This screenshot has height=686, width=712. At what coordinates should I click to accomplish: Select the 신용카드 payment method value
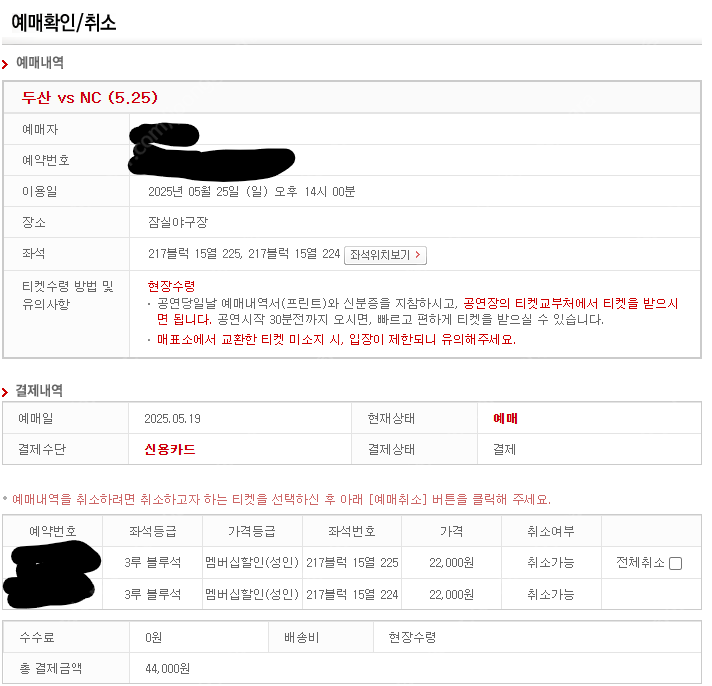pyautogui.click(x=170, y=449)
